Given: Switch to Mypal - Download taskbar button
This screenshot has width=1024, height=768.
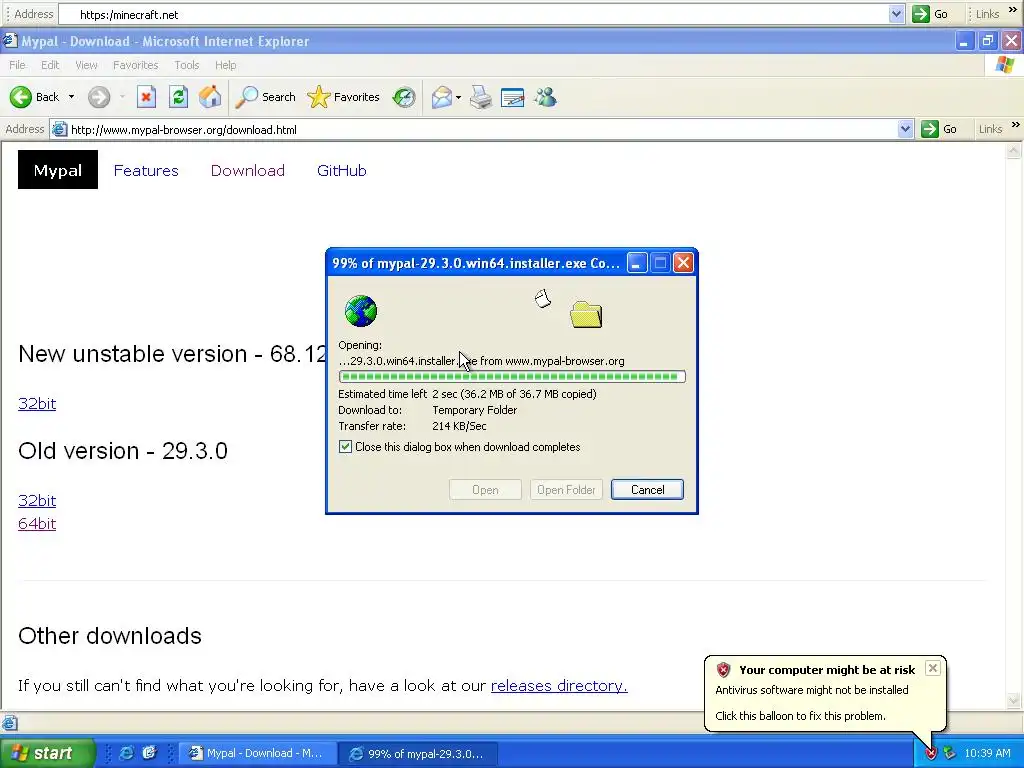Looking at the screenshot, I should pos(258,753).
